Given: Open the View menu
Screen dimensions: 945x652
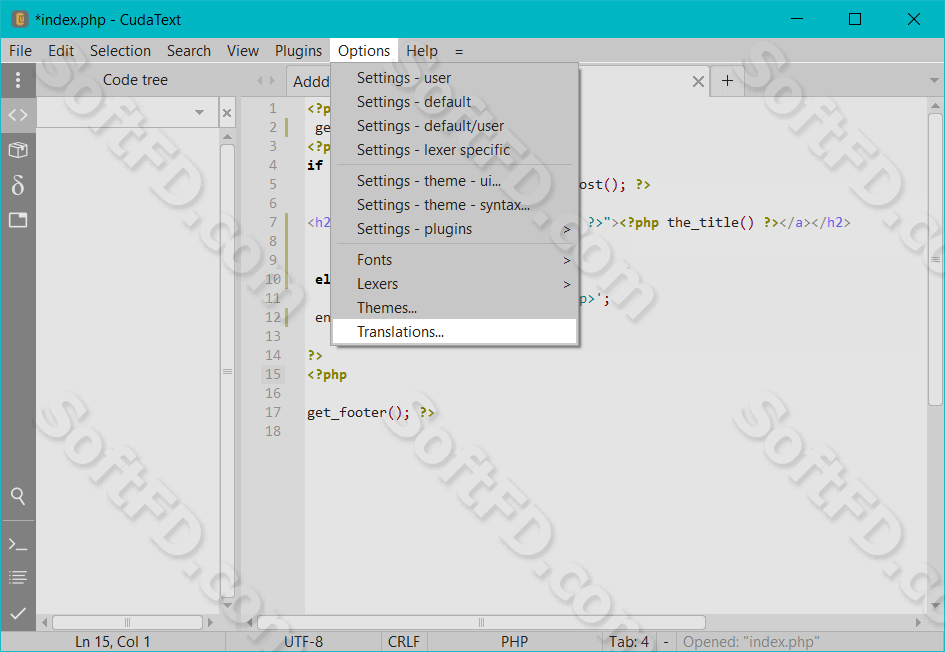Looking at the screenshot, I should pos(243,51).
